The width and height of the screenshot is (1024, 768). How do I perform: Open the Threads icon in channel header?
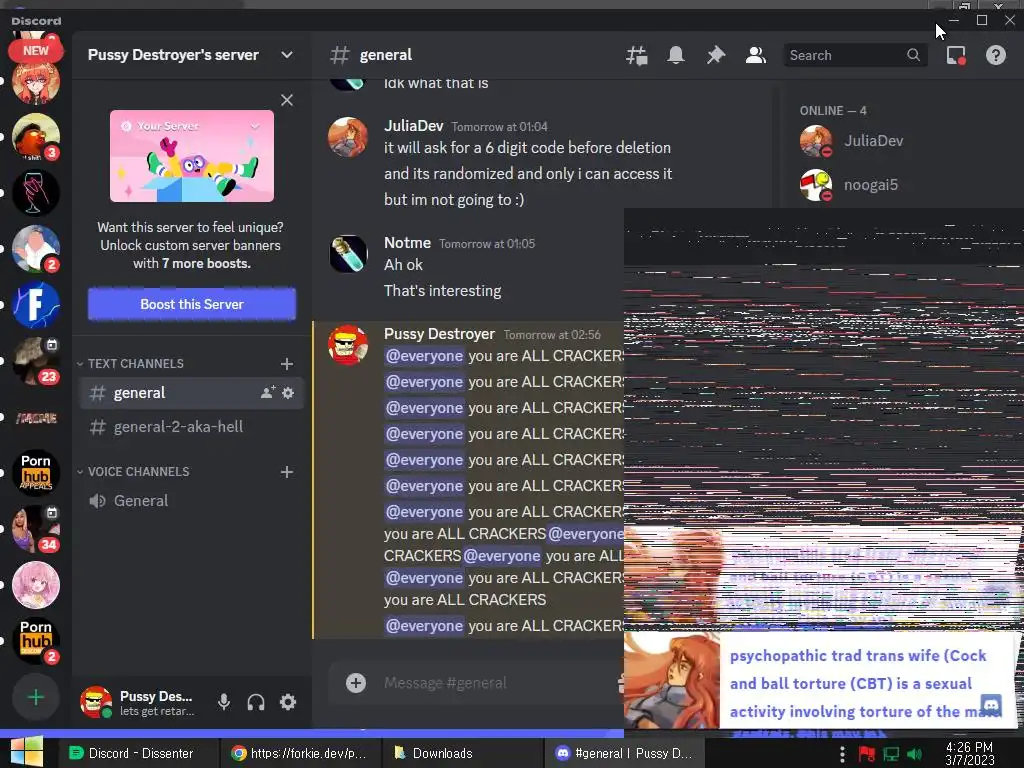tap(636, 56)
